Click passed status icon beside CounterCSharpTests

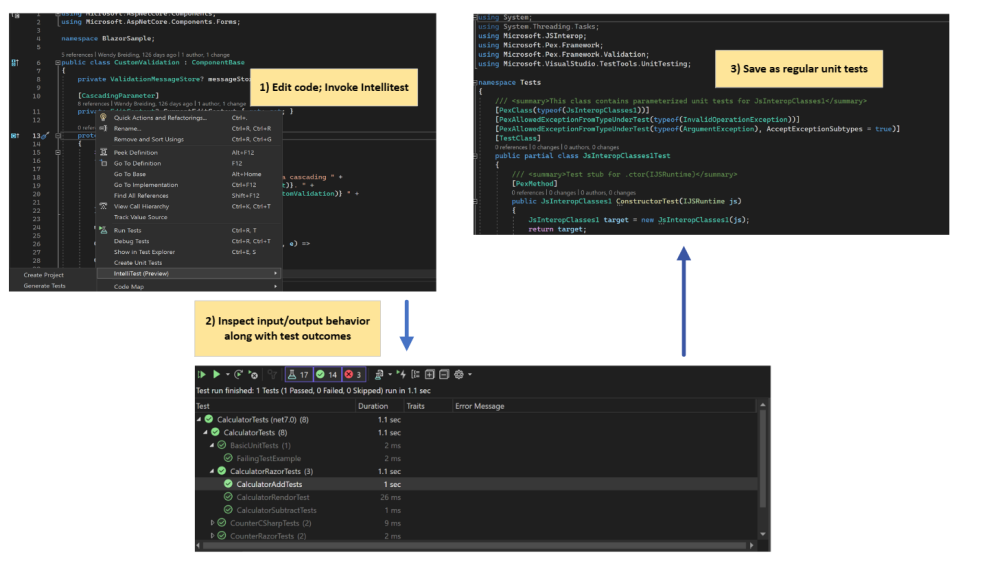coord(222,523)
